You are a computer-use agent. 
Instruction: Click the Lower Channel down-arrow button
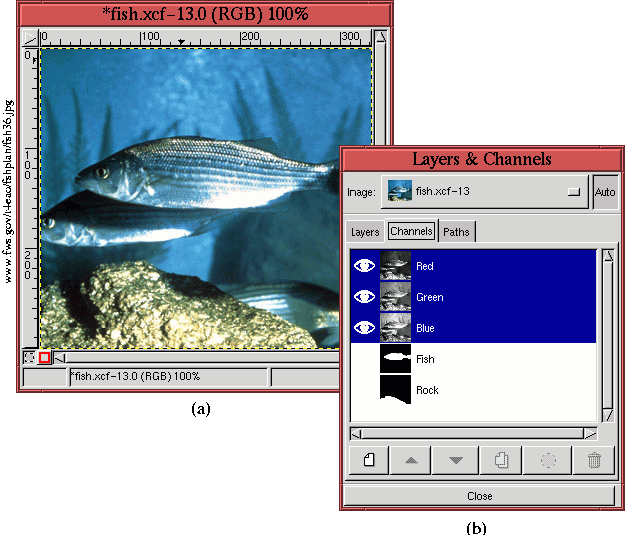(457, 460)
